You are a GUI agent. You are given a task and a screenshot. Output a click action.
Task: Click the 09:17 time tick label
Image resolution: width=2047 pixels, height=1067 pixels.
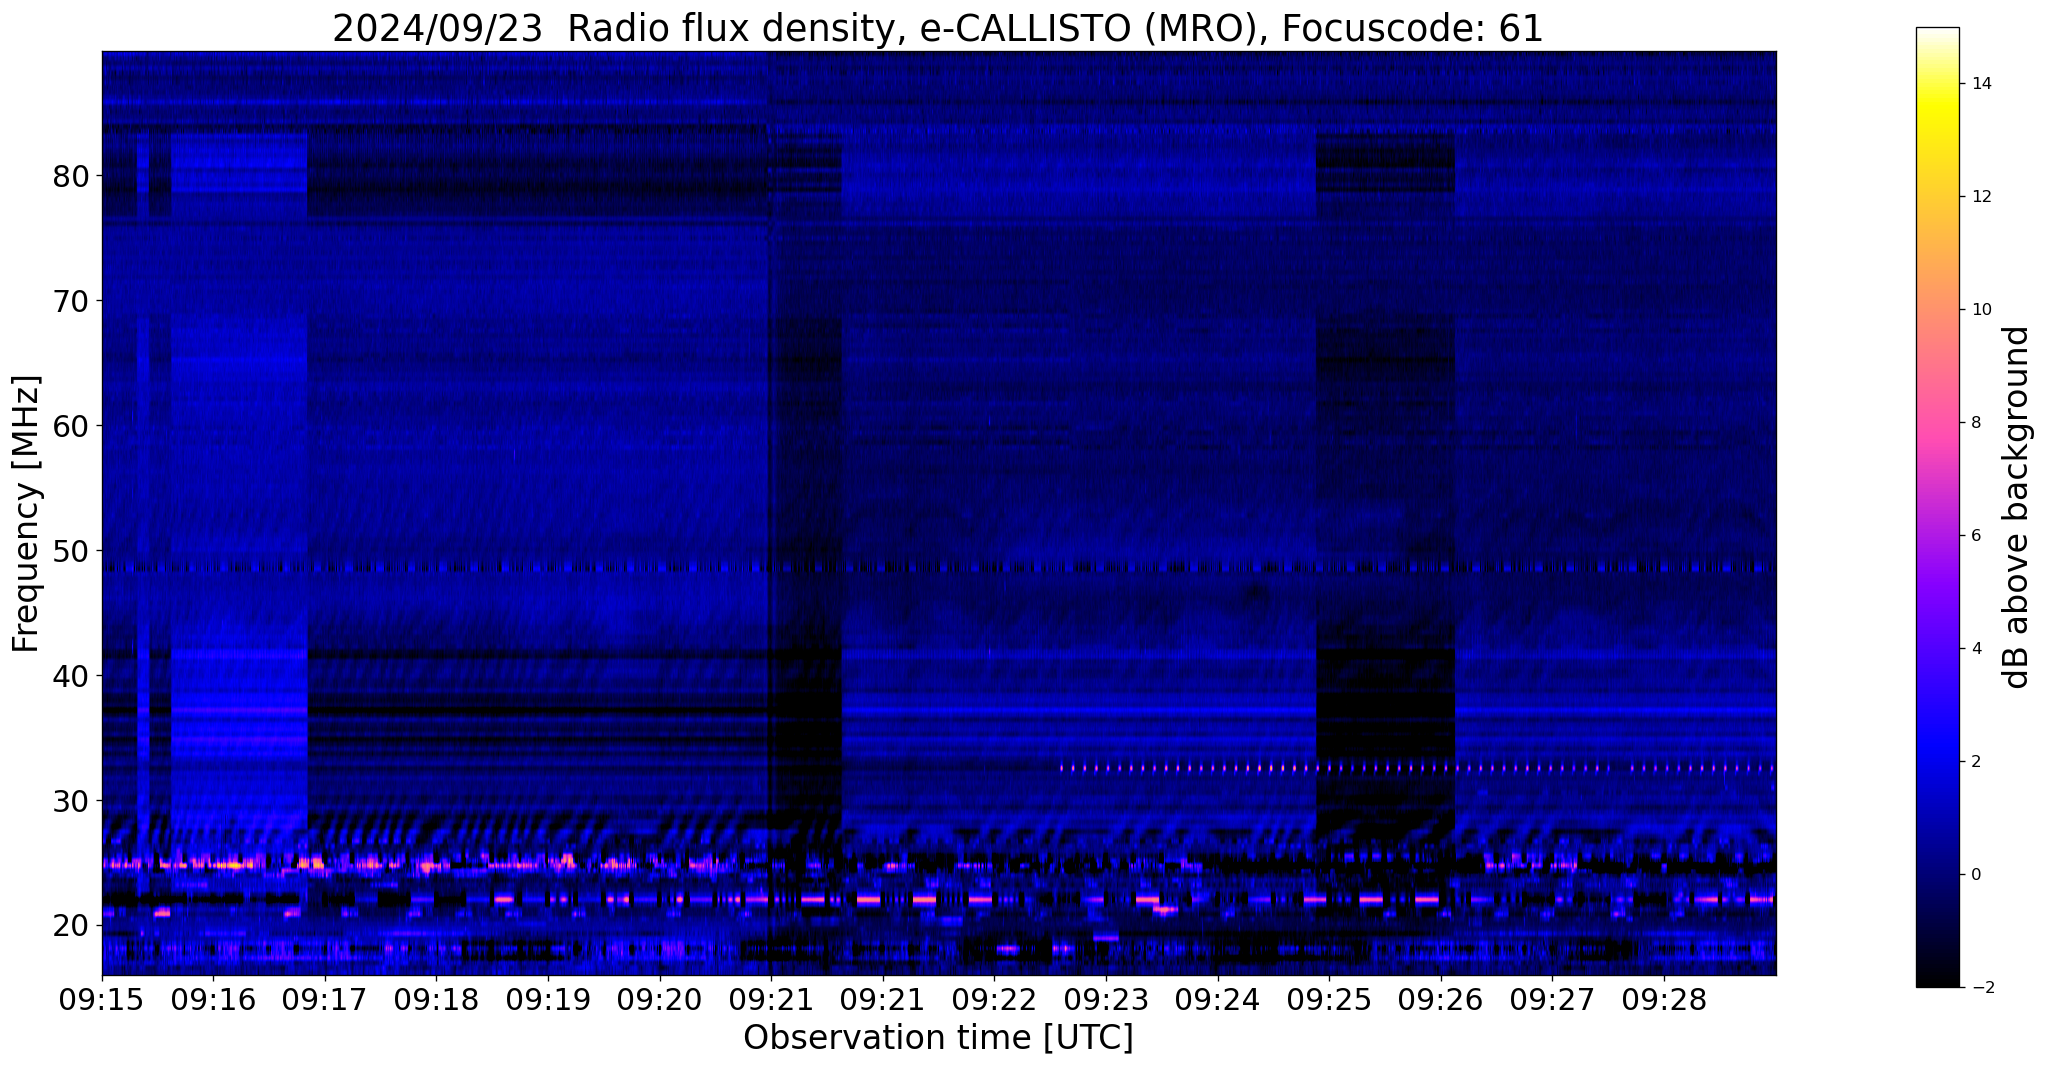click(325, 1001)
